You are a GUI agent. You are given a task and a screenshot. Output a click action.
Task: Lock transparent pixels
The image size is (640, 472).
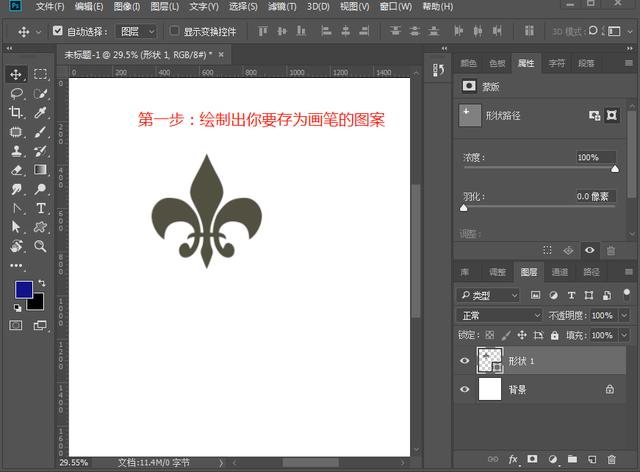[489, 336]
